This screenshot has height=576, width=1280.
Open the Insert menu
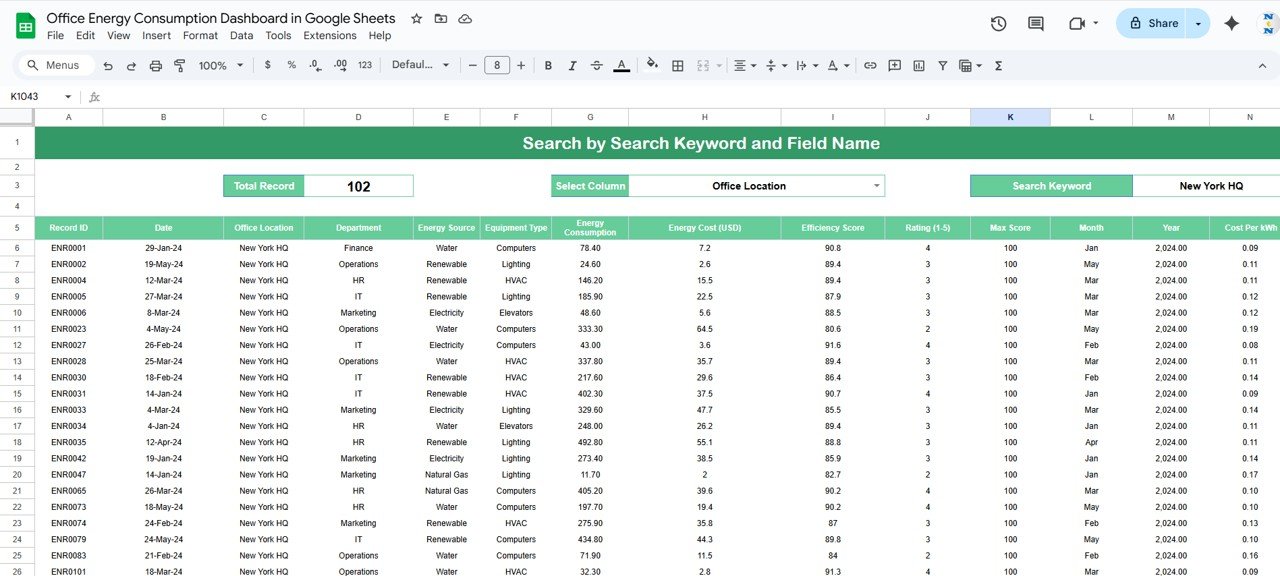156,35
